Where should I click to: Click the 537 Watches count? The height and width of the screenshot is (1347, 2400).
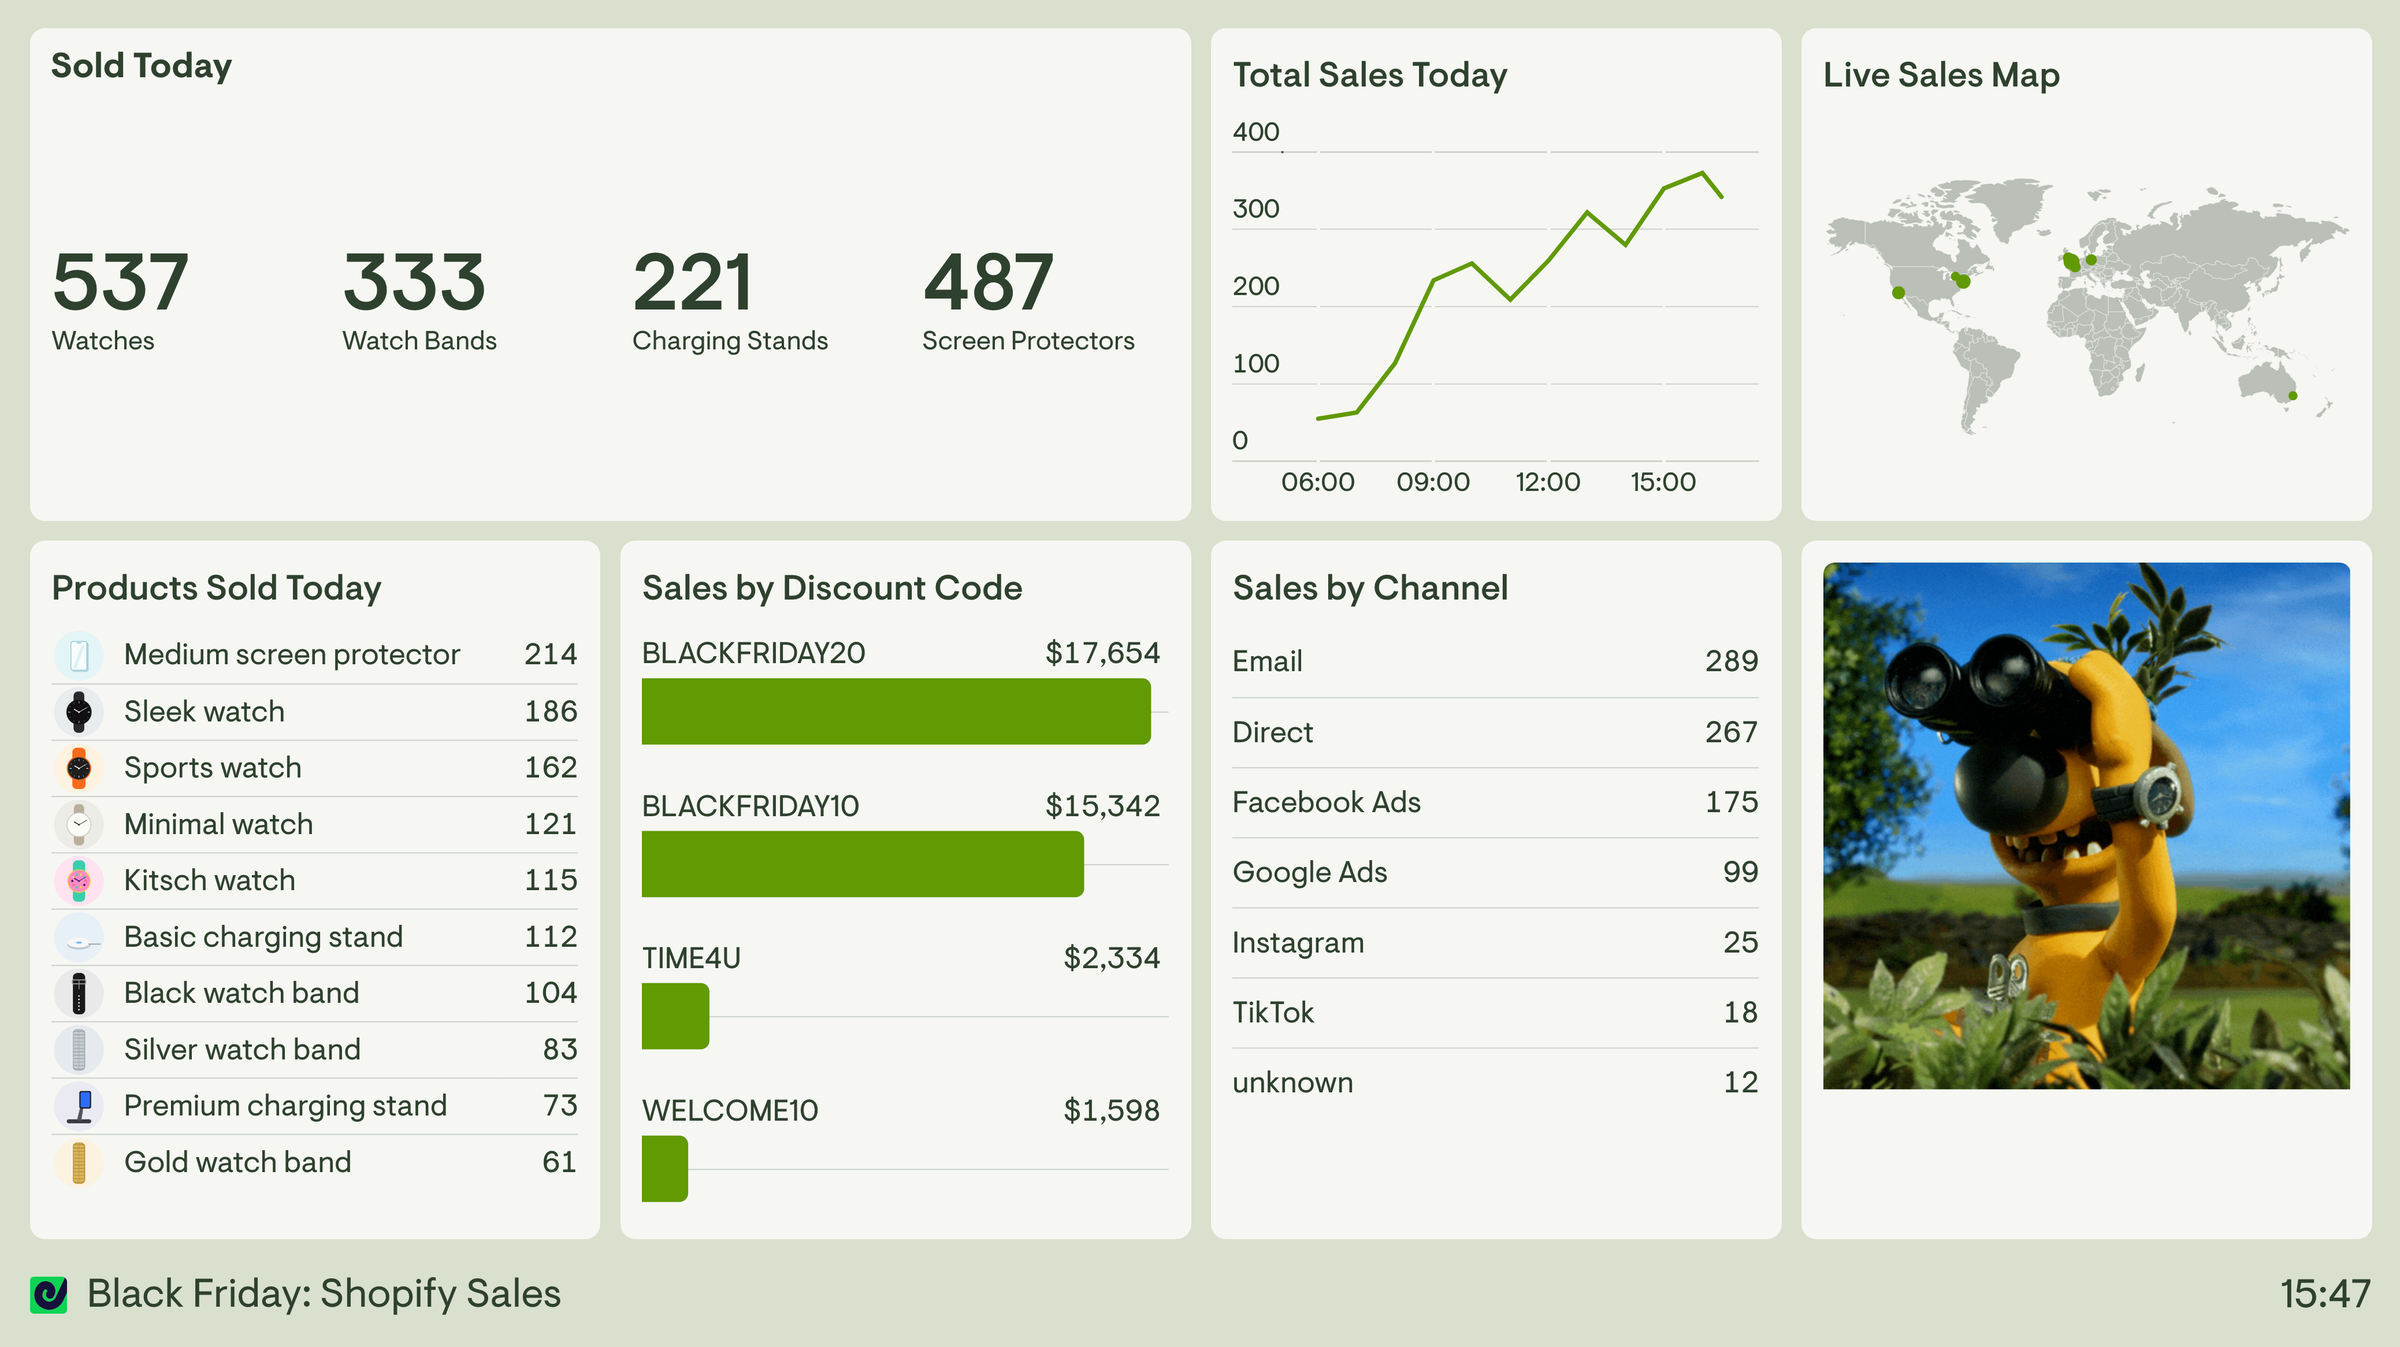pos(120,283)
